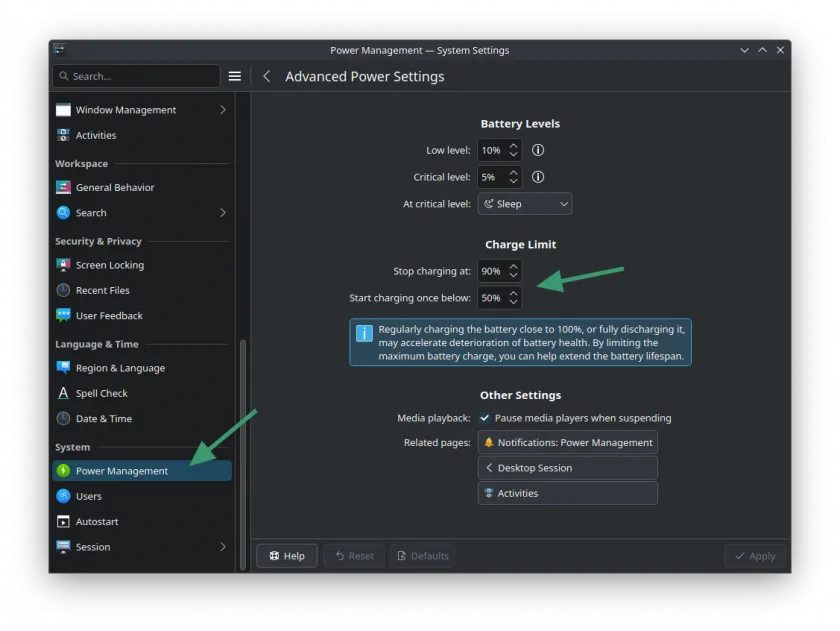
Task: Click the magnifier icon in the search field
Action: [64, 76]
